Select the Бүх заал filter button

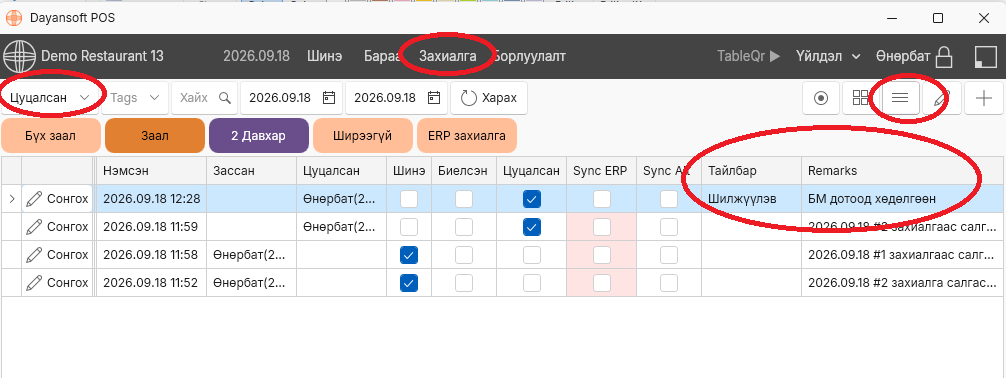pyautogui.click(x=51, y=135)
